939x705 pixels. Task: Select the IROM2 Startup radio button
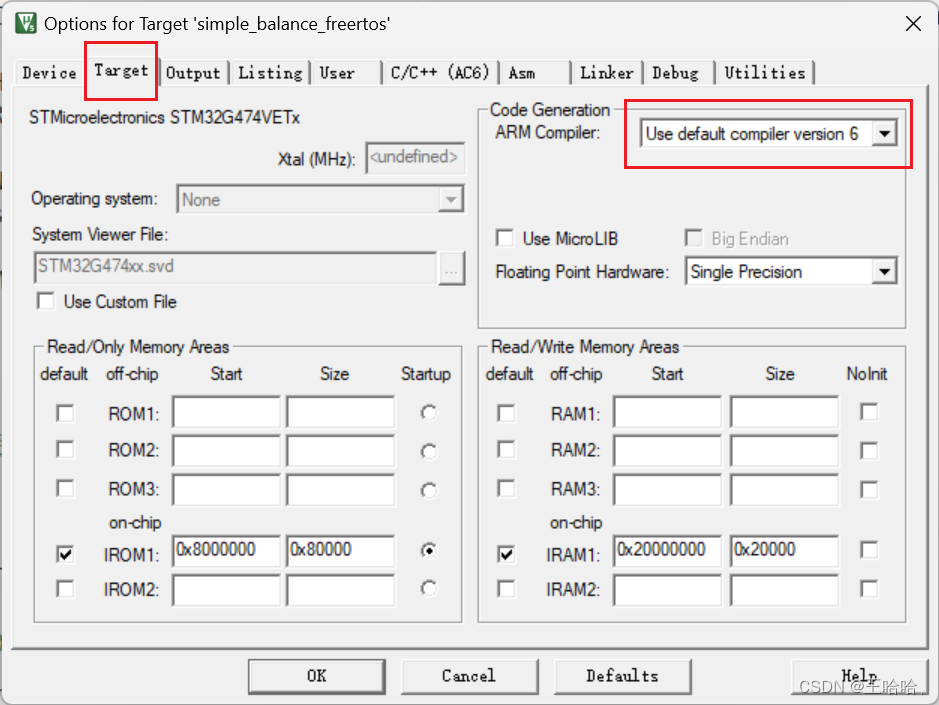[x=428, y=589]
